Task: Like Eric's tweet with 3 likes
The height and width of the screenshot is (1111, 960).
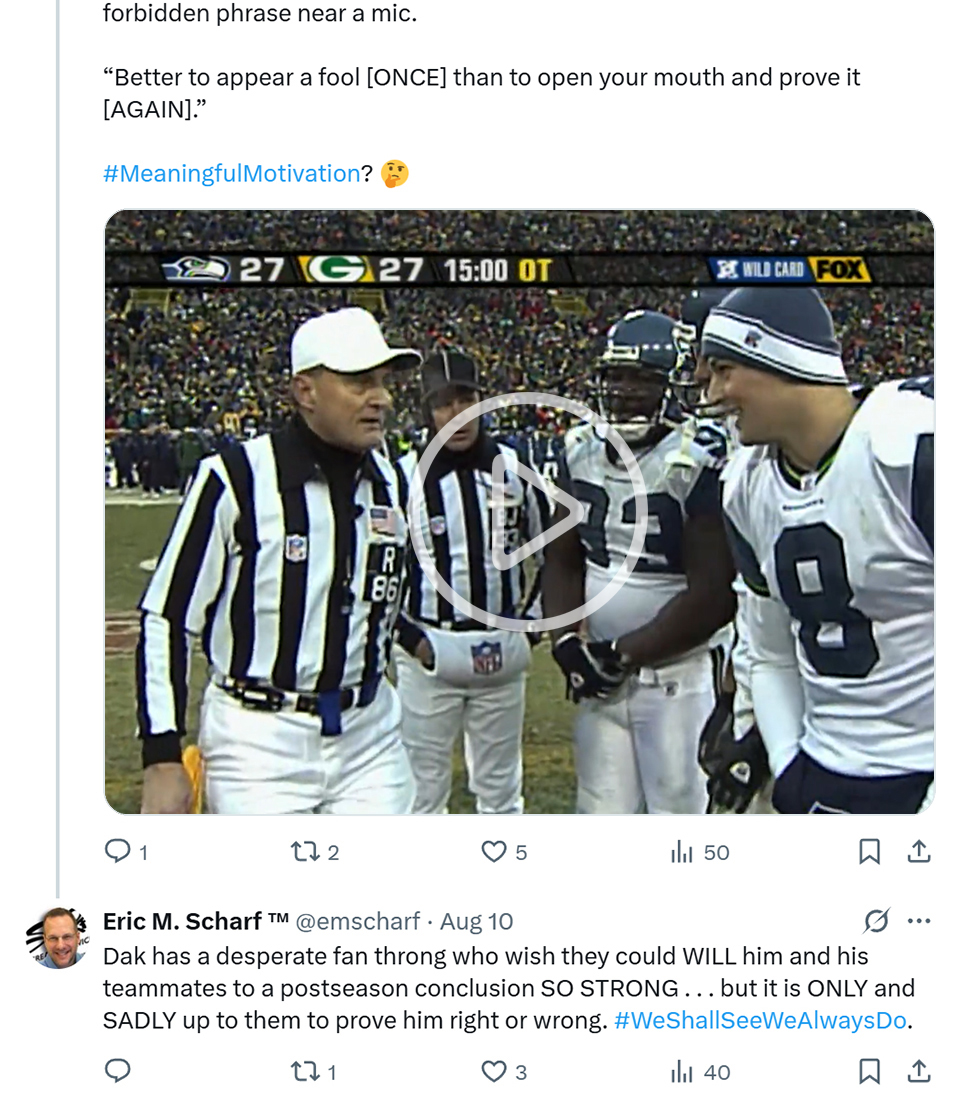Action: [x=494, y=1072]
